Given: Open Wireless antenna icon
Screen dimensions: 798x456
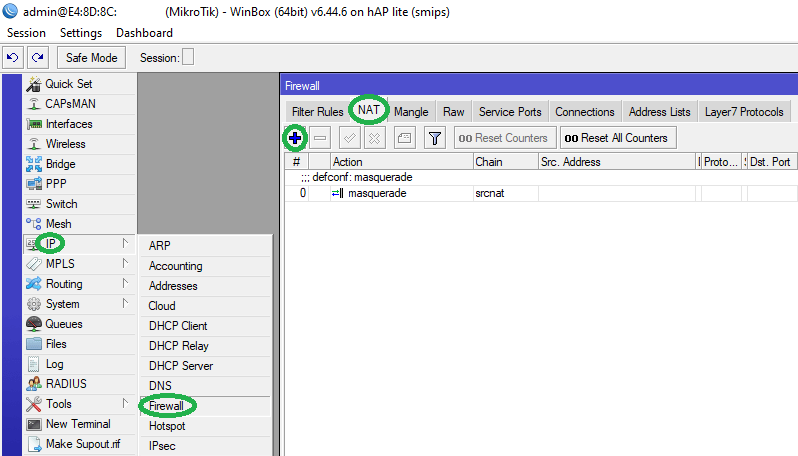Looking at the screenshot, I should pos(34,144).
